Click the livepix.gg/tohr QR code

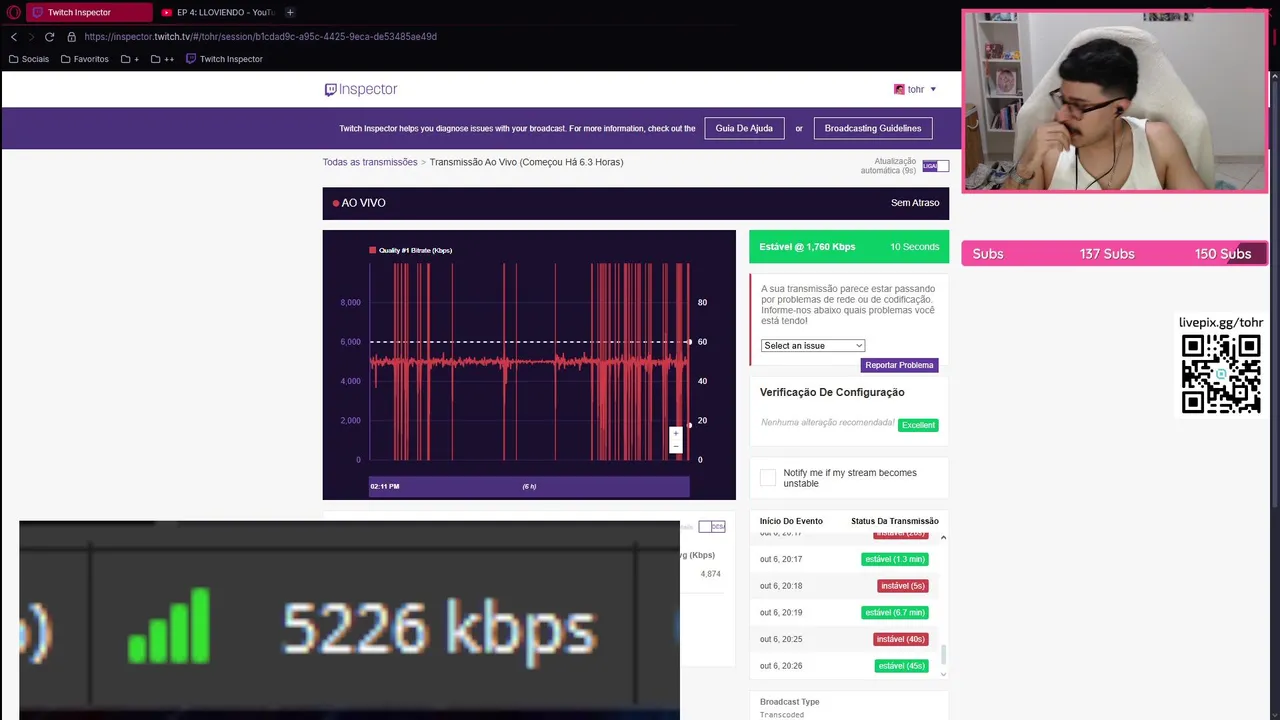coord(1221,374)
